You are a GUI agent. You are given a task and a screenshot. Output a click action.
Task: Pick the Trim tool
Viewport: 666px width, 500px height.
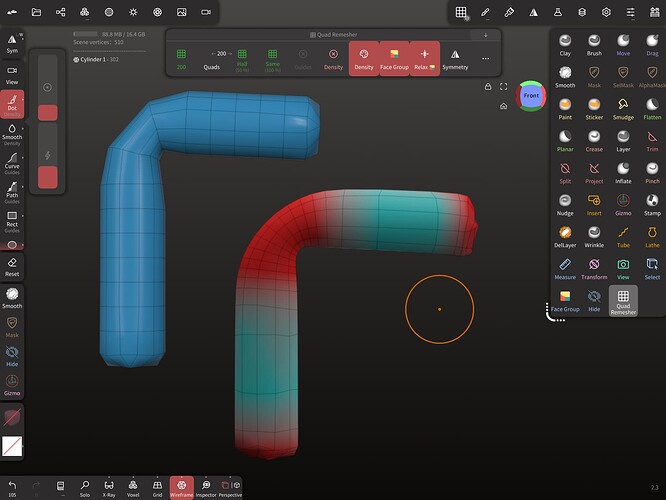[x=652, y=141]
